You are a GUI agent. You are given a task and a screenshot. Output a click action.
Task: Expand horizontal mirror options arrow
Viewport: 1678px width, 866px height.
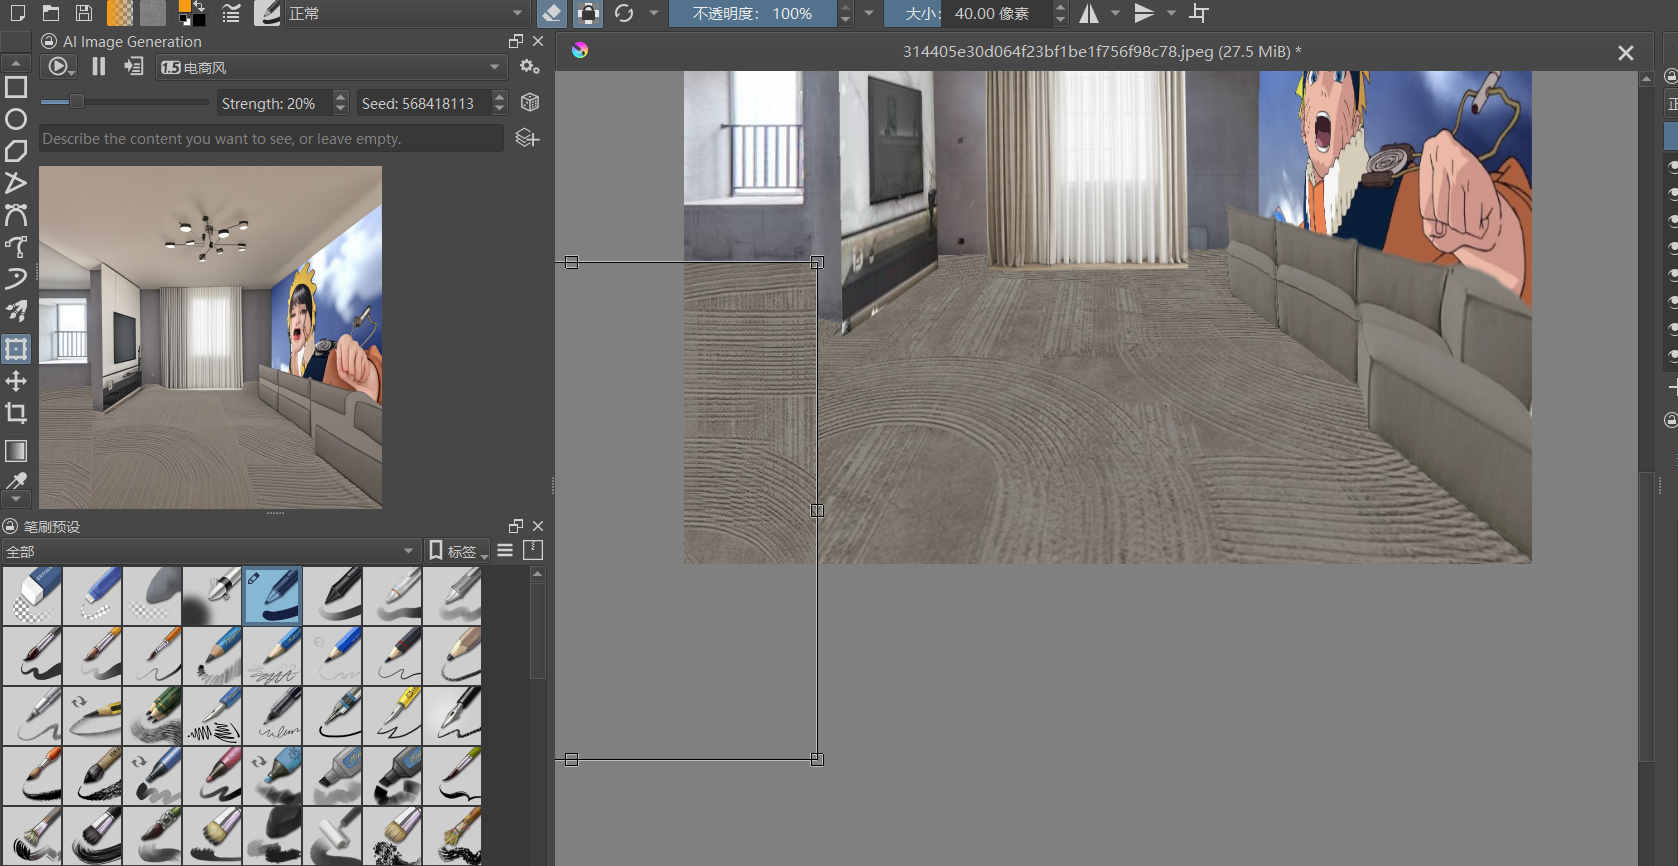click(1115, 13)
